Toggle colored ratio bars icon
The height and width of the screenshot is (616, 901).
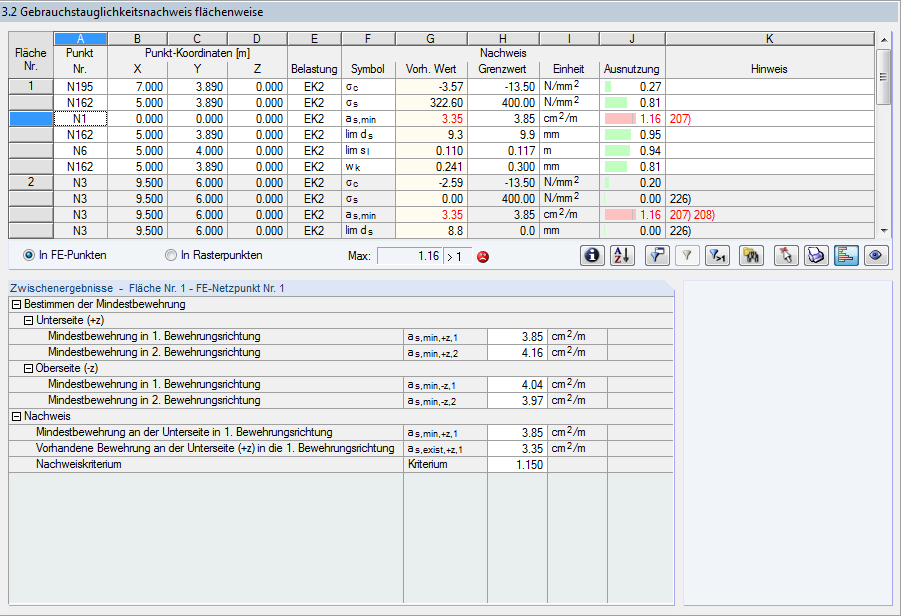click(846, 255)
